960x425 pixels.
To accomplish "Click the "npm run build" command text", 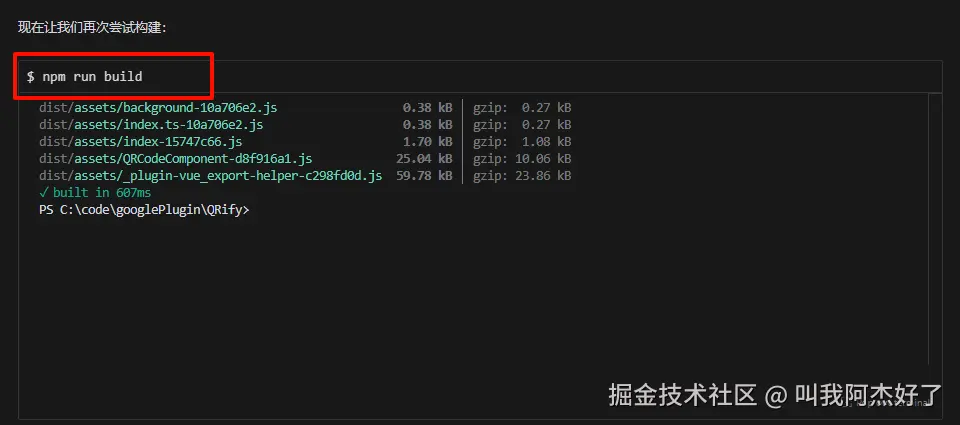I will click(x=93, y=77).
